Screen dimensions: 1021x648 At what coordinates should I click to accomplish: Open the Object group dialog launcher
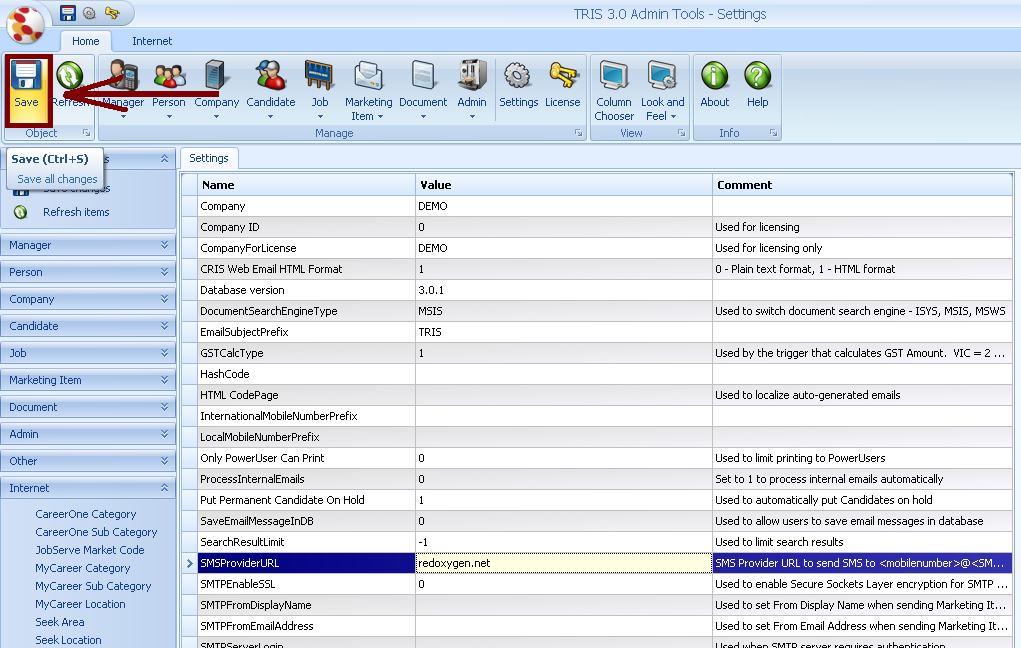tap(86, 133)
